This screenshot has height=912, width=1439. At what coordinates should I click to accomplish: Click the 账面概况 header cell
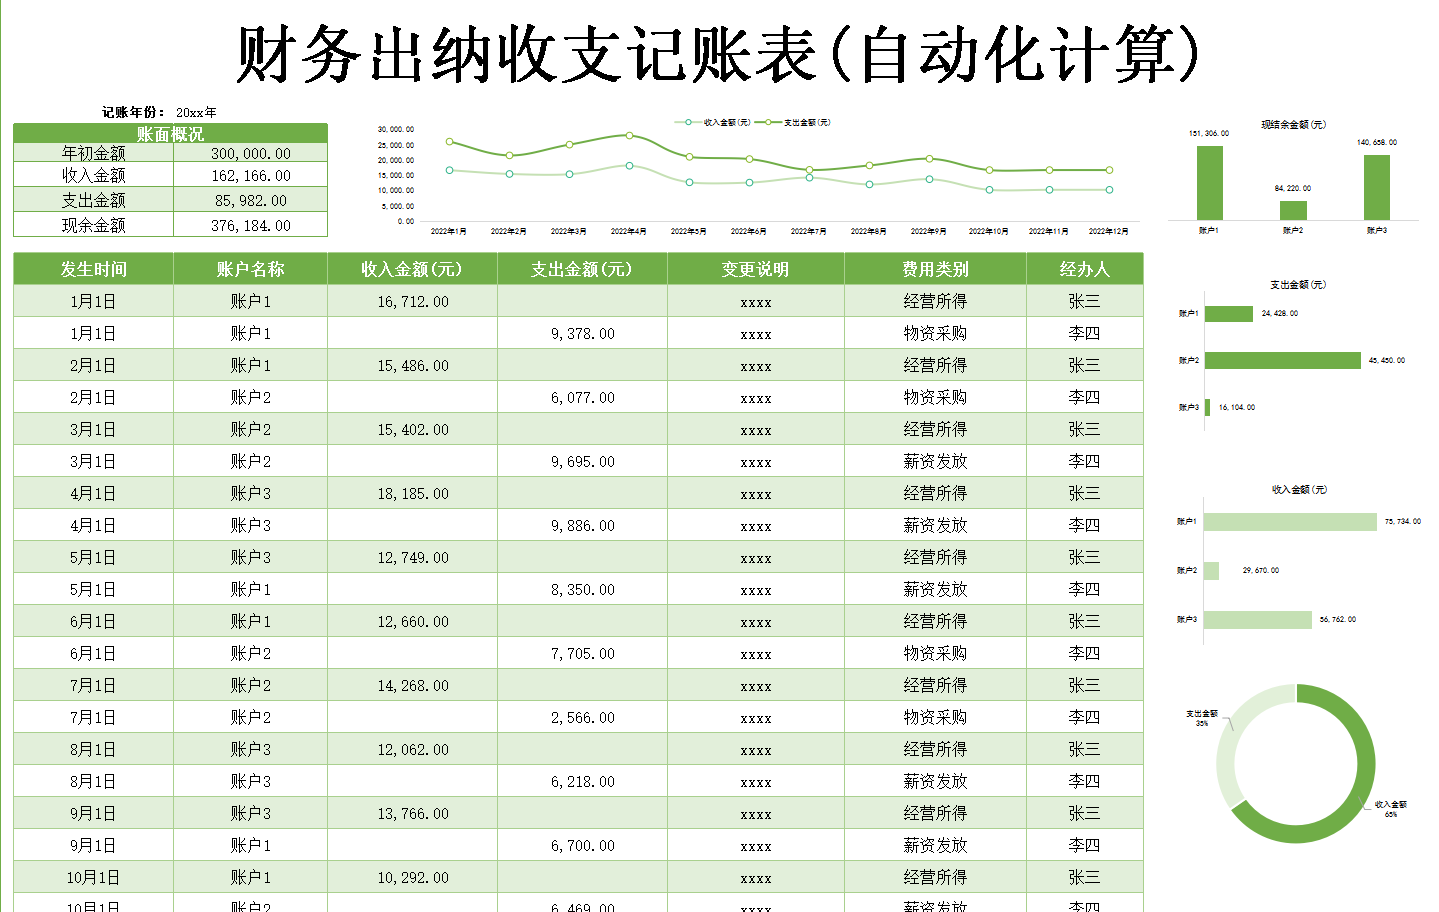(x=170, y=133)
